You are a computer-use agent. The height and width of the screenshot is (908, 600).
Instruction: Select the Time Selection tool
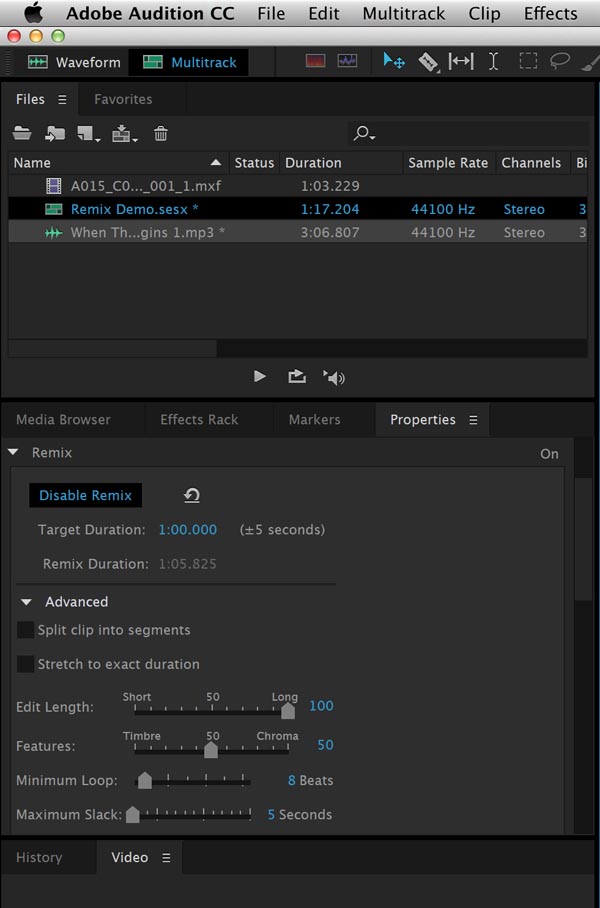[x=493, y=61]
